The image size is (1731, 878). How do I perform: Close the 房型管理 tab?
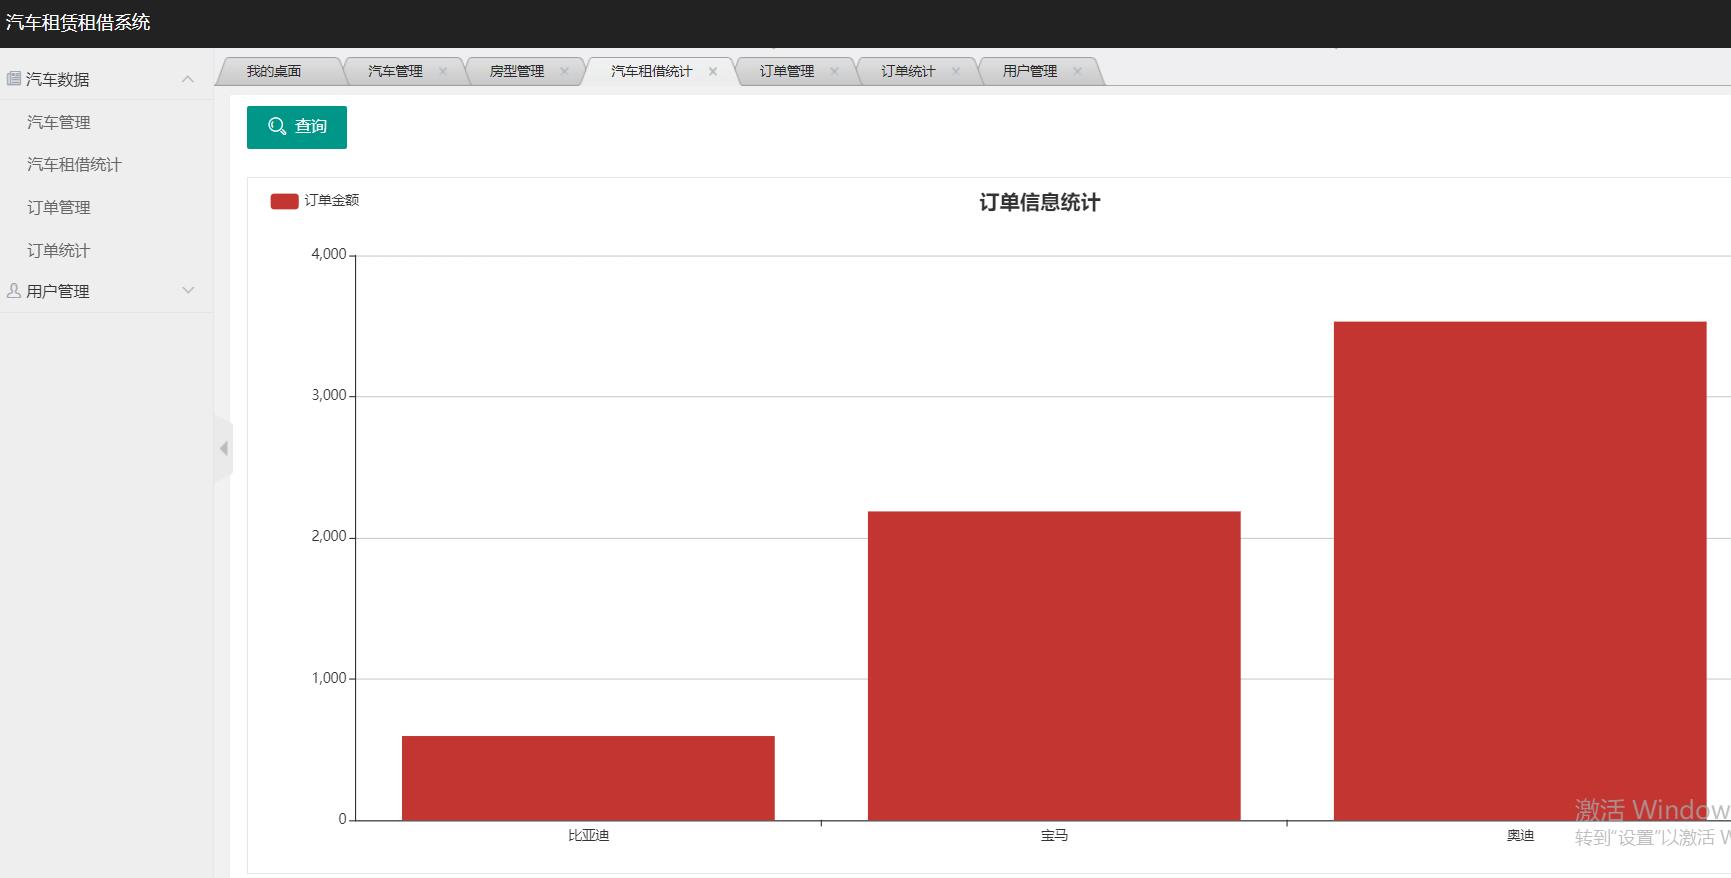[x=564, y=71]
